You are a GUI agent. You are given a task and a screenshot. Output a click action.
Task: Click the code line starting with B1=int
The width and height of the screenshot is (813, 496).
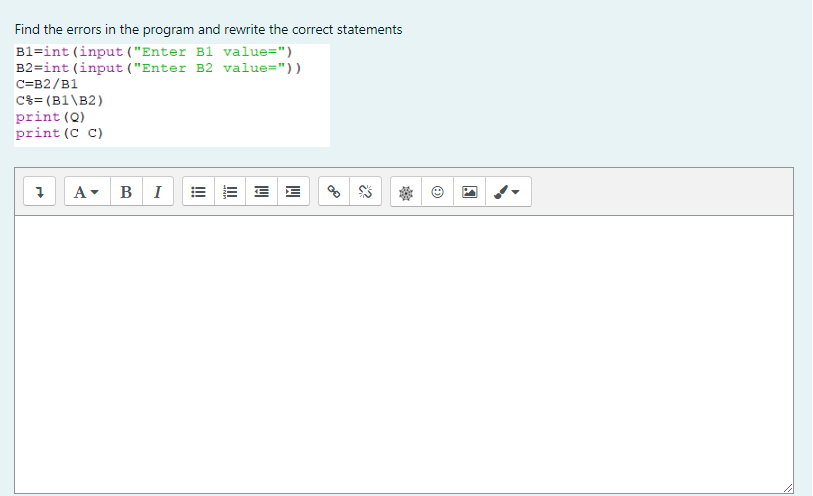point(154,52)
